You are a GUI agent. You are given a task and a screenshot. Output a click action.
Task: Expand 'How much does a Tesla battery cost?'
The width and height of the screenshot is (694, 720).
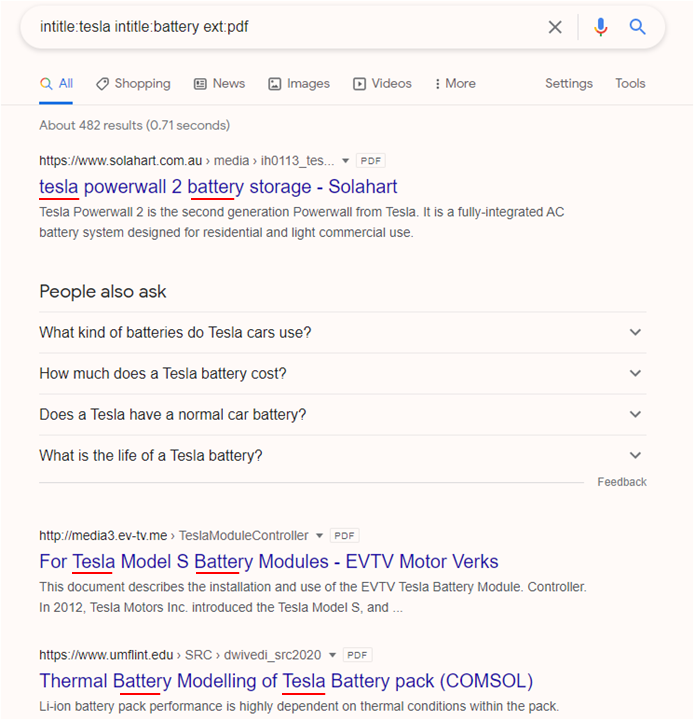pyautogui.click(x=343, y=373)
